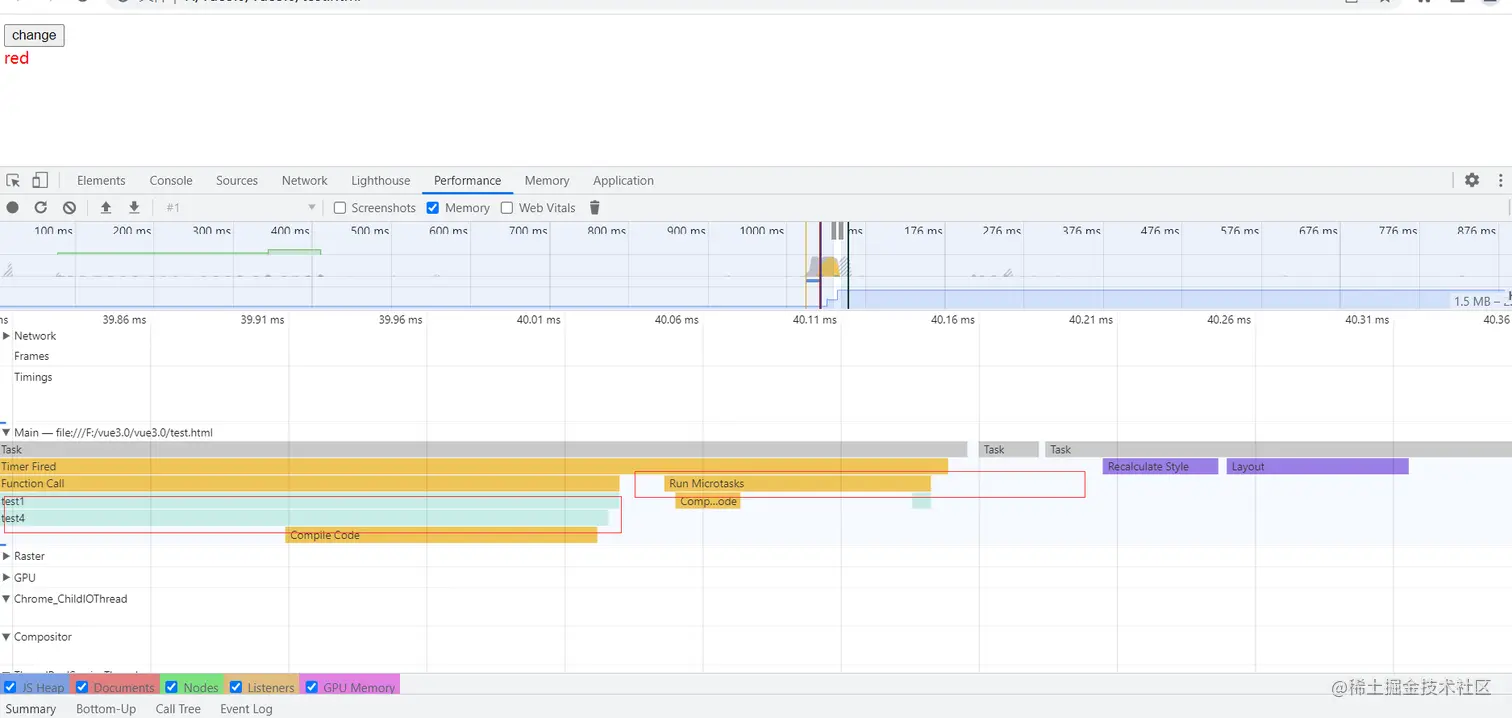This screenshot has width=1512, height=718.
Task: Toggle the JS Heap counter checkbox
Action: tap(10, 687)
